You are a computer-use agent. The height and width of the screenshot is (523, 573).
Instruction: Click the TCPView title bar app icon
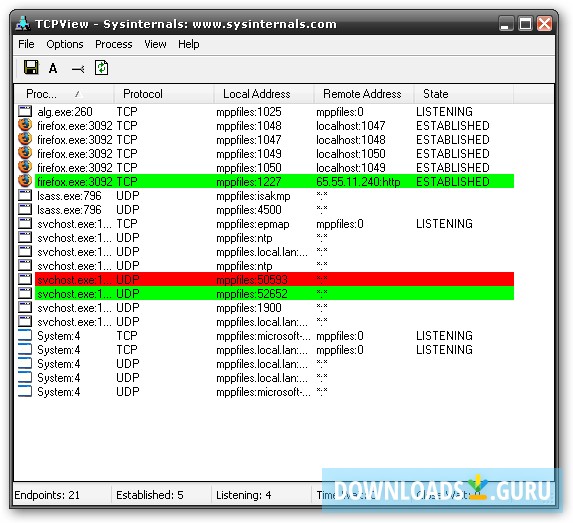[23, 23]
